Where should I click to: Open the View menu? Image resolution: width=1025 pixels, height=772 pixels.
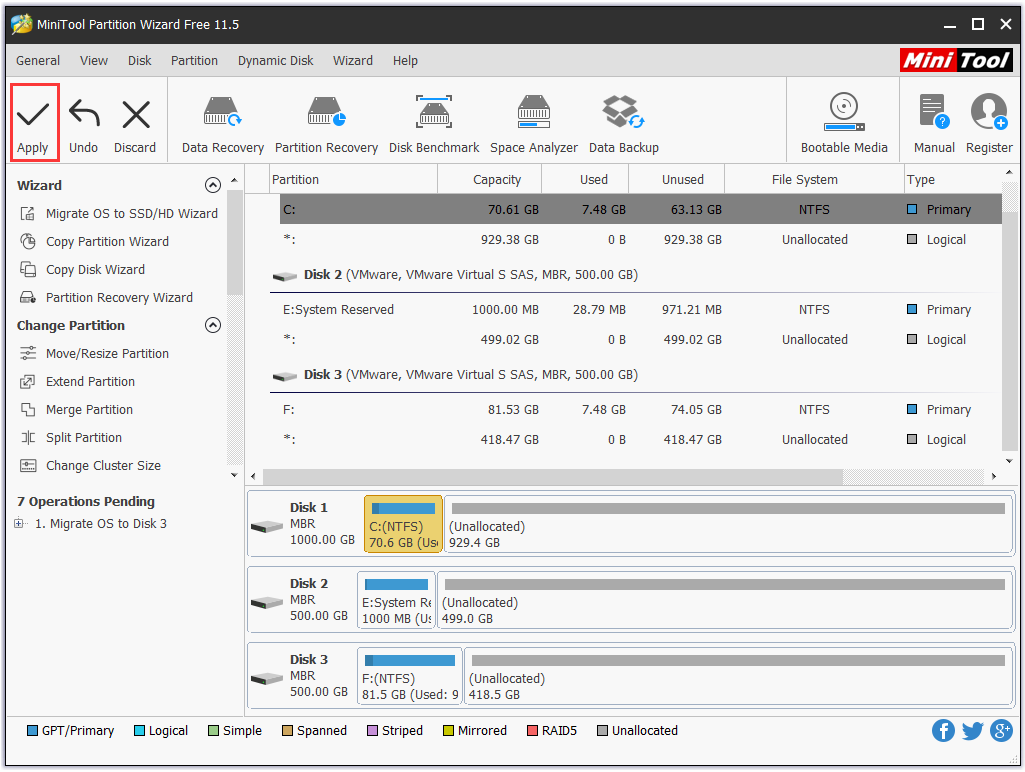point(94,61)
